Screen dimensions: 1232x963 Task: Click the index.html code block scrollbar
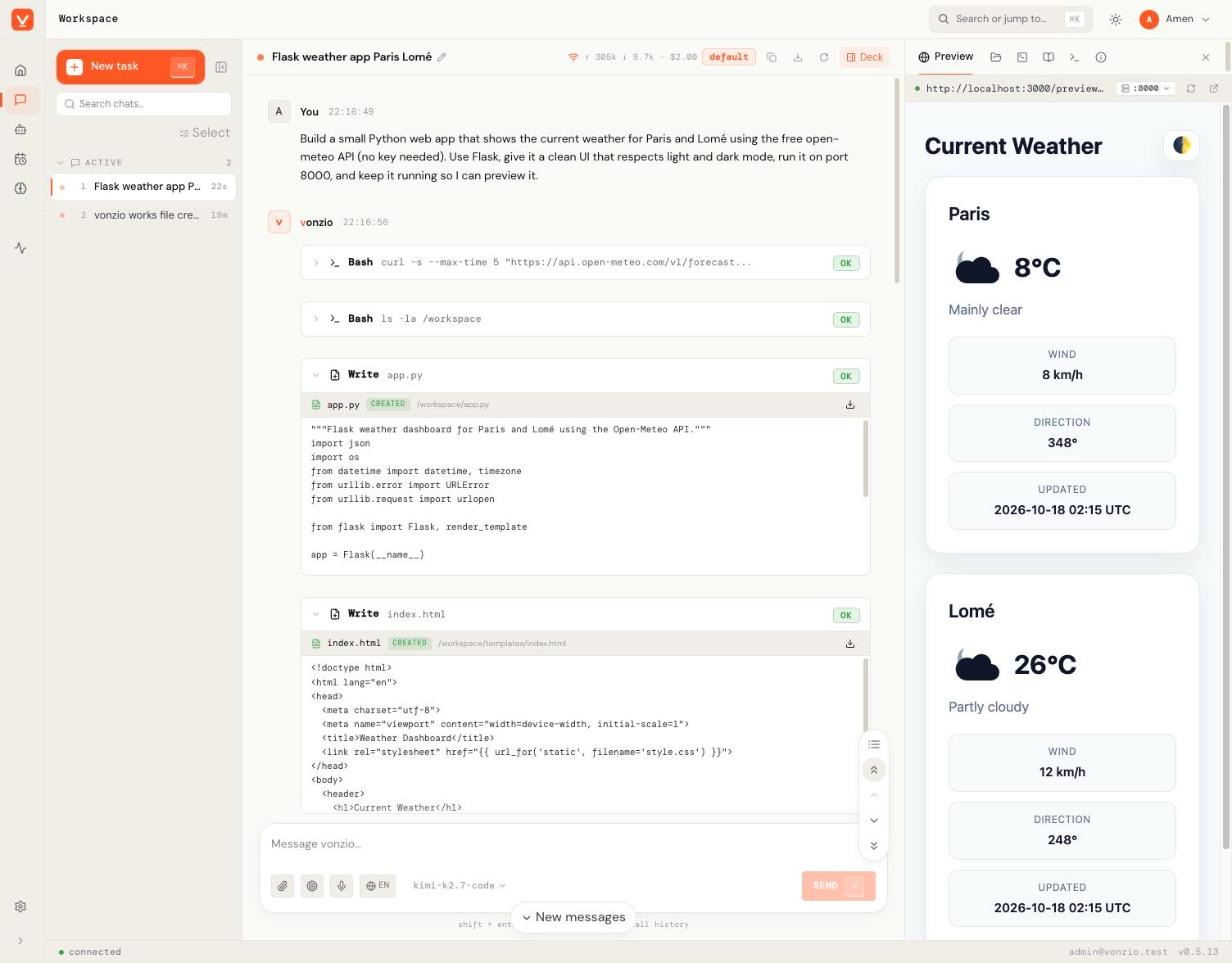coord(865,697)
